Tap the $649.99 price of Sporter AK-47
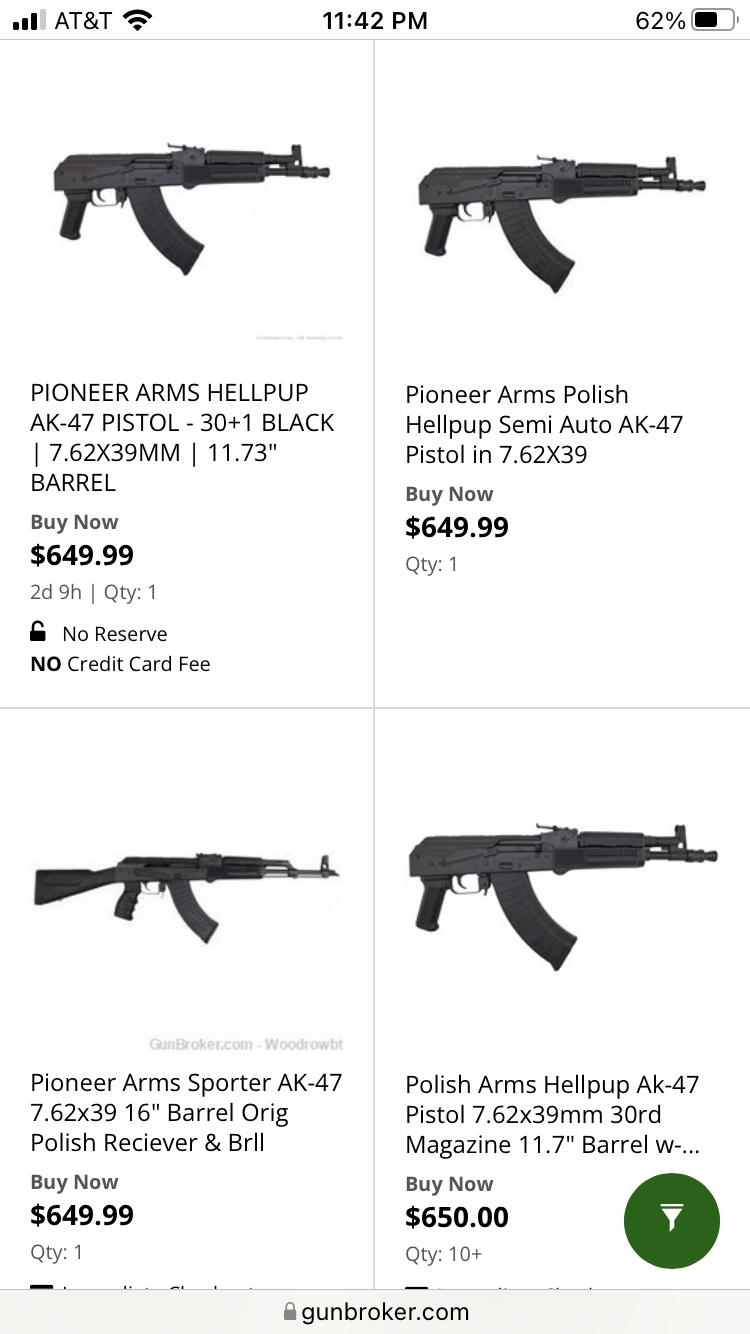Image resolution: width=750 pixels, height=1334 pixels. click(82, 1215)
